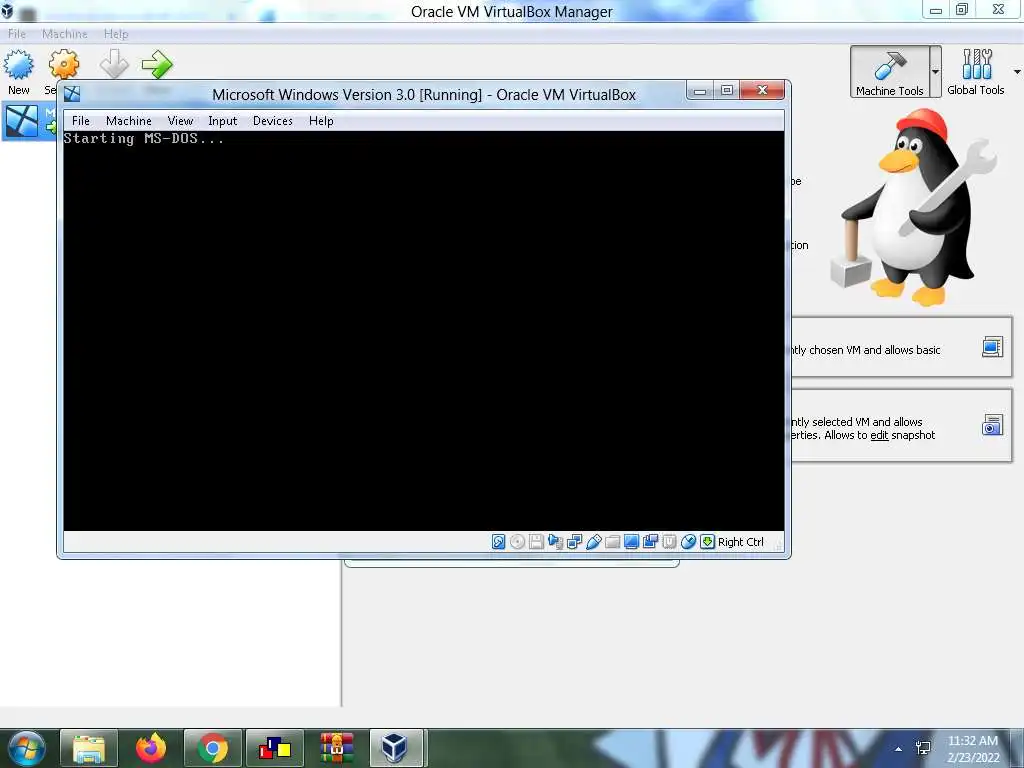Click the Settings gear toolbar icon in Manager
The image size is (1024, 768).
pos(63,65)
